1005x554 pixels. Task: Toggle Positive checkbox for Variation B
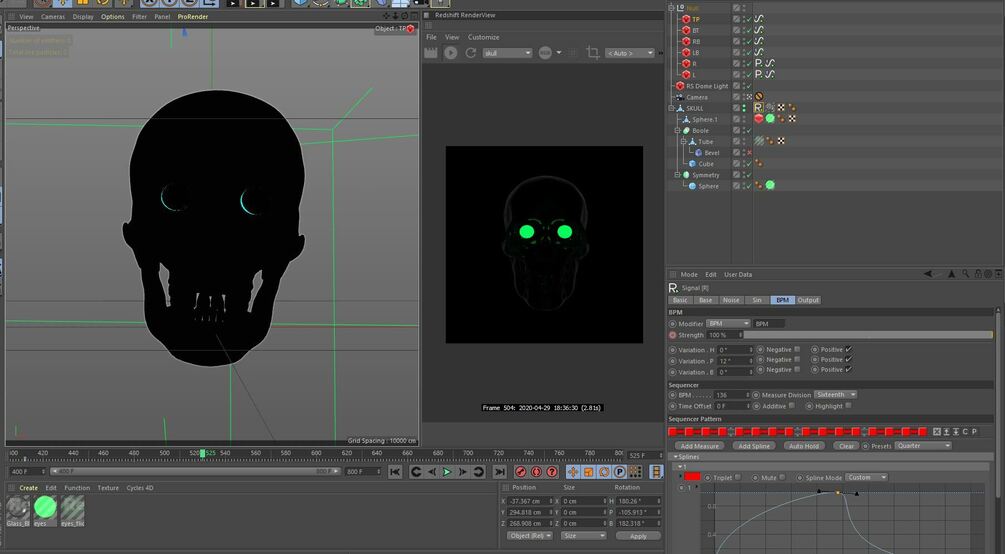[x=849, y=370]
